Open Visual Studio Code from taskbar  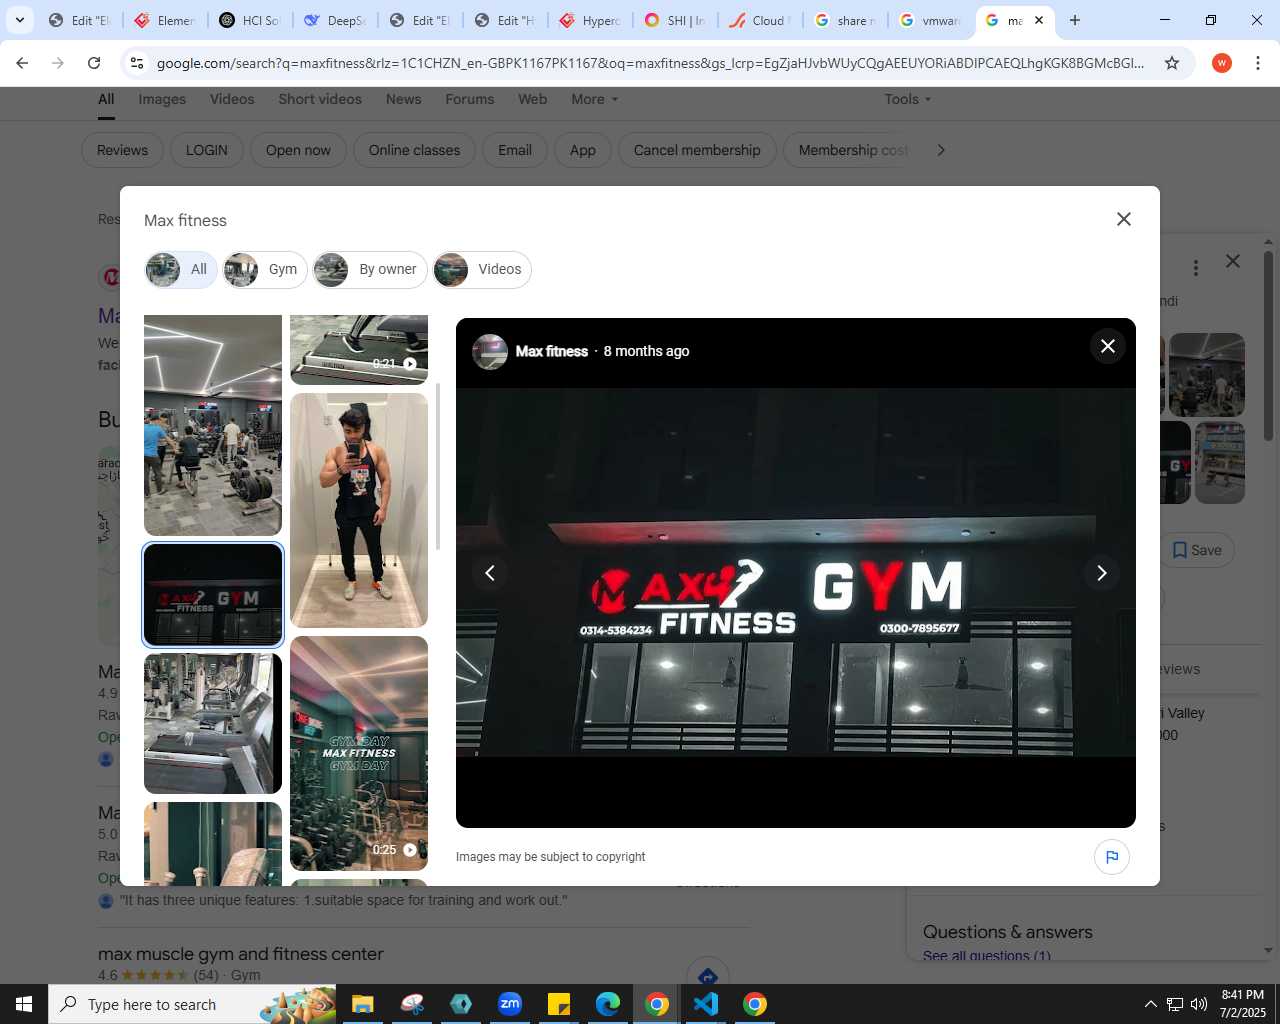706,1004
